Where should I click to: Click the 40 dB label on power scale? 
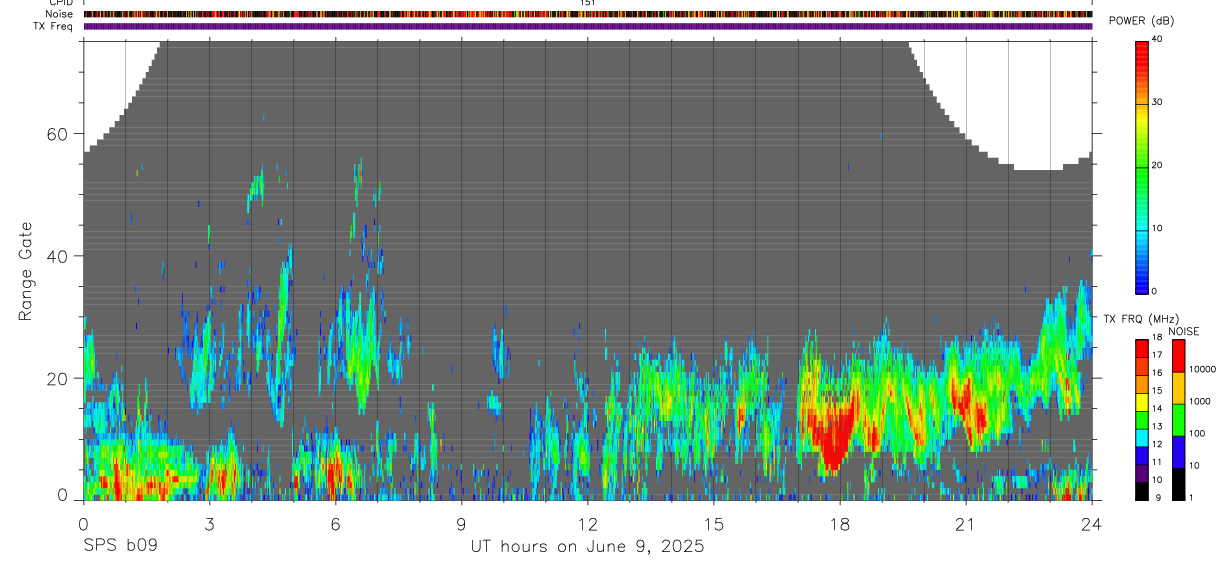pyautogui.click(x=1157, y=39)
